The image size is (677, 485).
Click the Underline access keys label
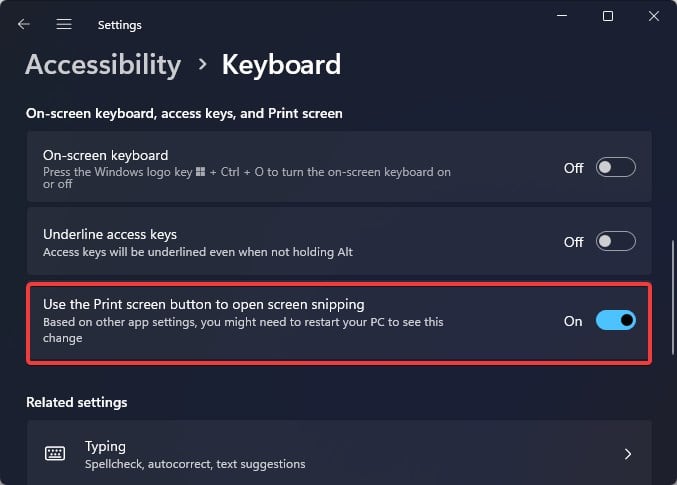(x=110, y=234)
